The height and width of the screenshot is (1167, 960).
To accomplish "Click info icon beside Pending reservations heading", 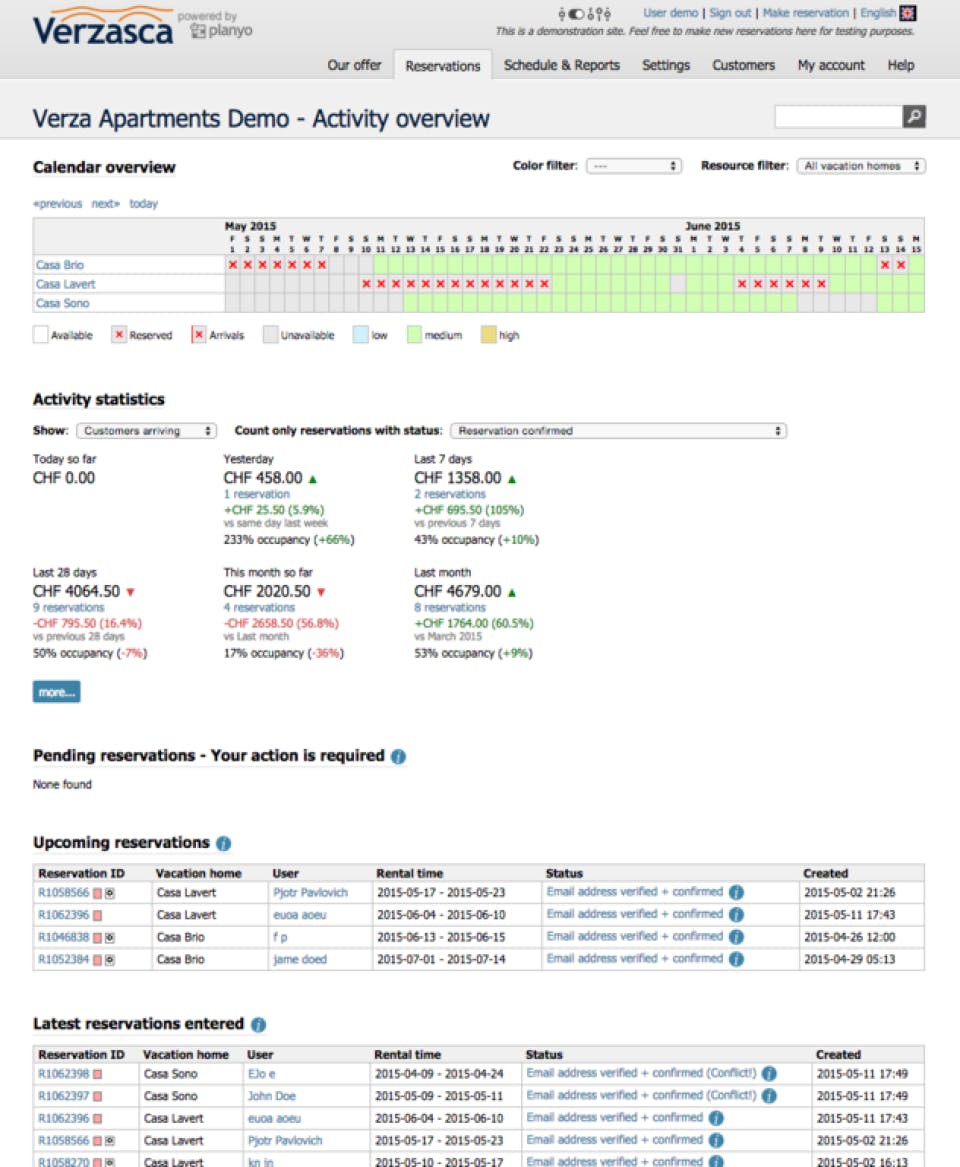I will (398, 757).
